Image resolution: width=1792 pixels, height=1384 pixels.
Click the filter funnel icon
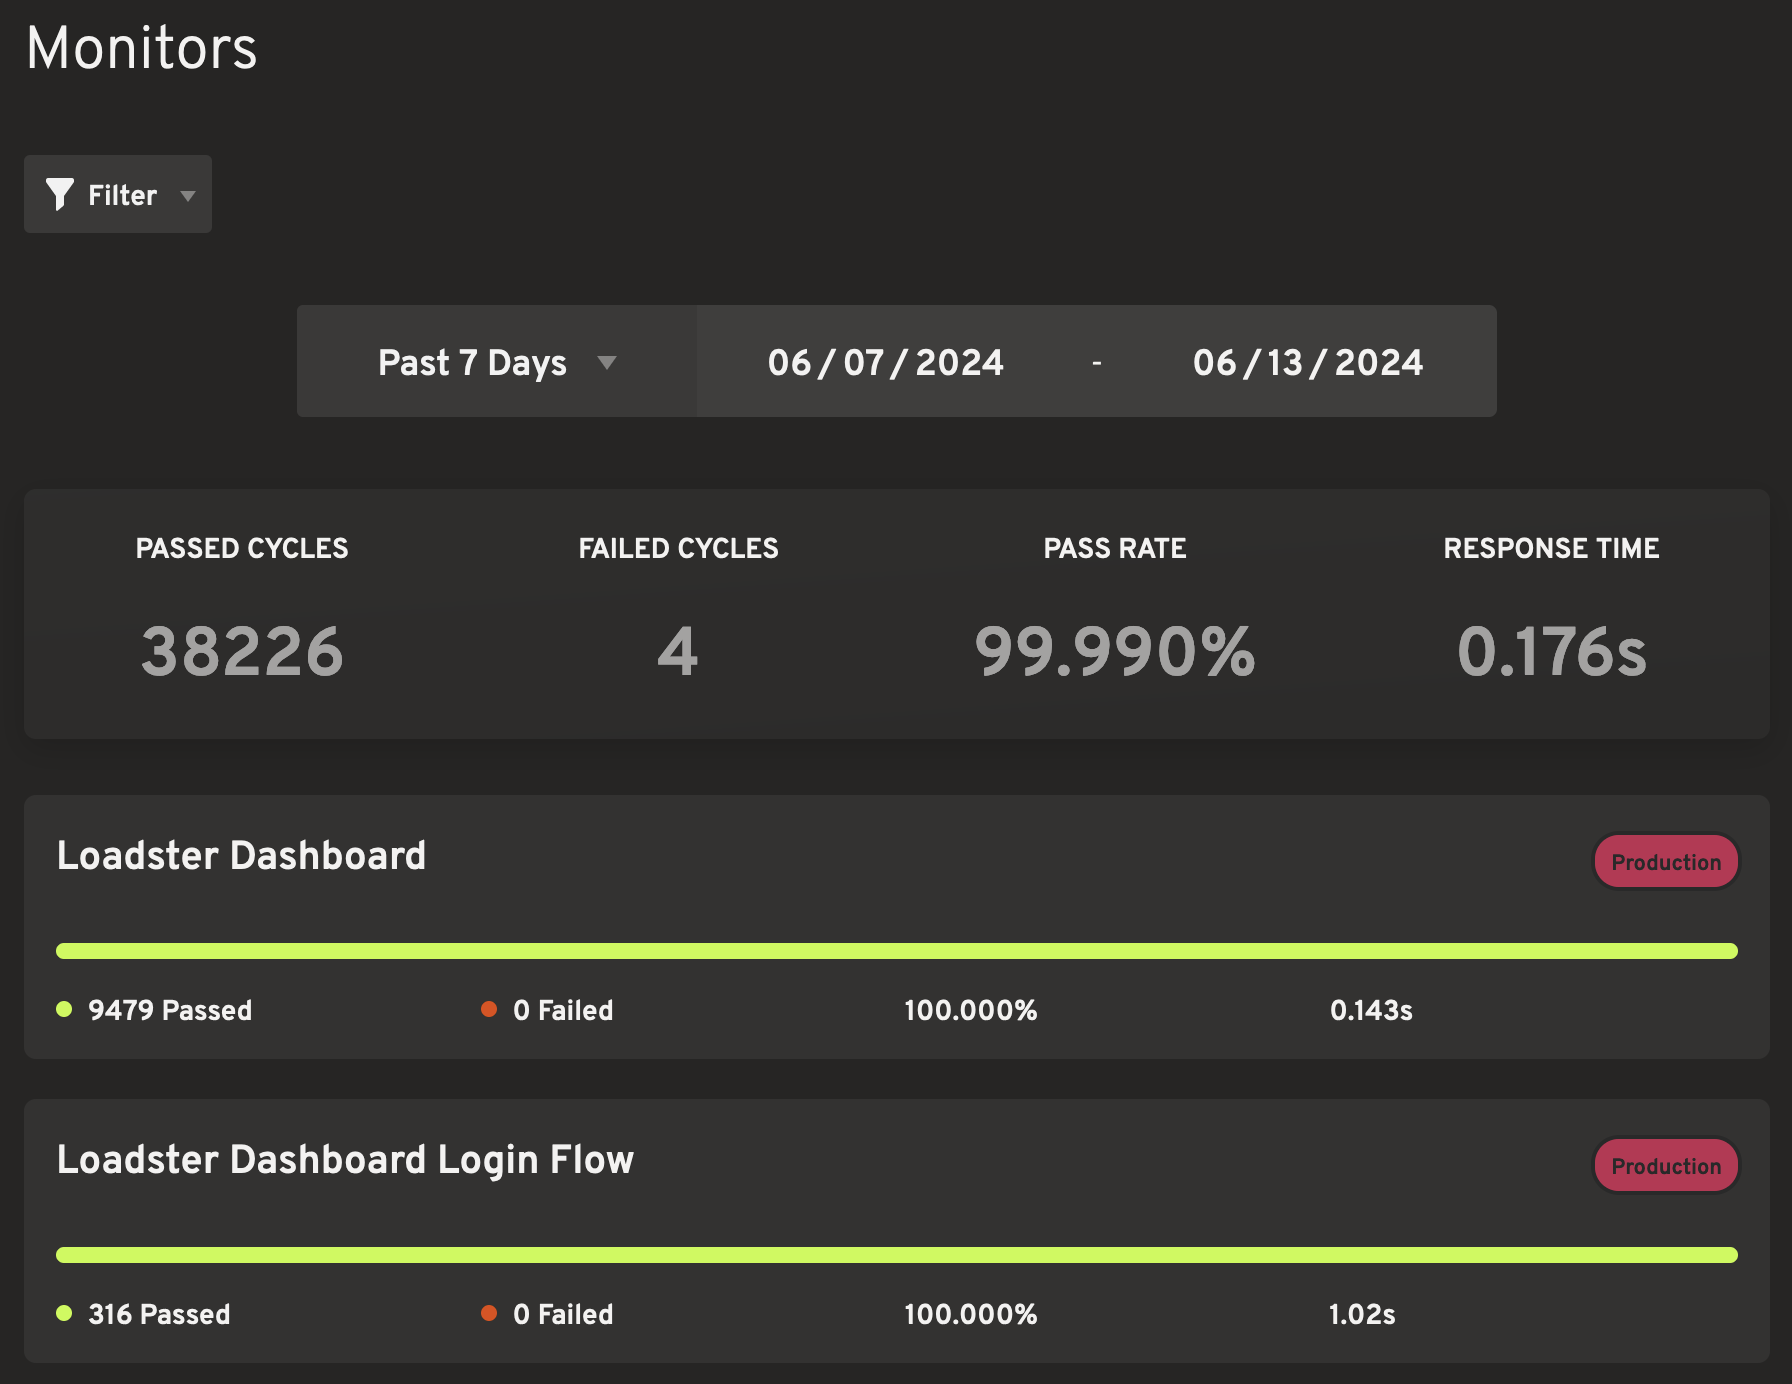click(x=60, y=194)
